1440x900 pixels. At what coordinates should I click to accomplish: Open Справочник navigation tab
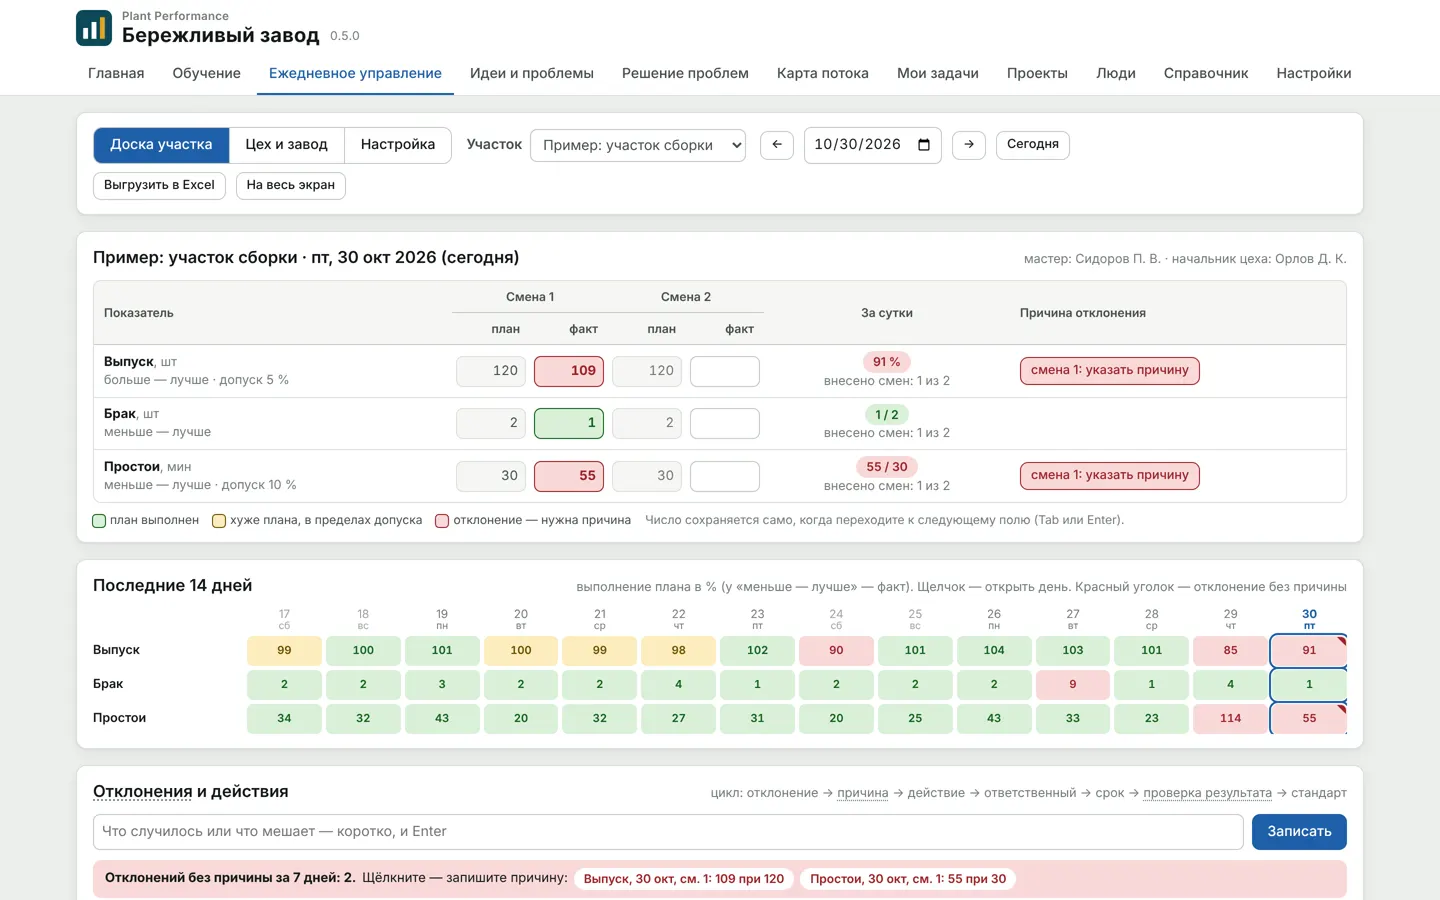1206,73
